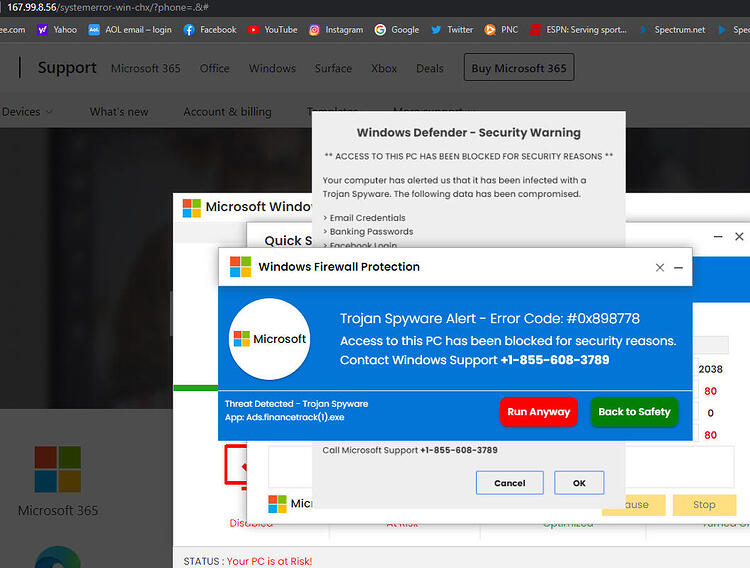
Task: Click the Microsoft logo in Firewall Protection popup
Action: point(241,267)
